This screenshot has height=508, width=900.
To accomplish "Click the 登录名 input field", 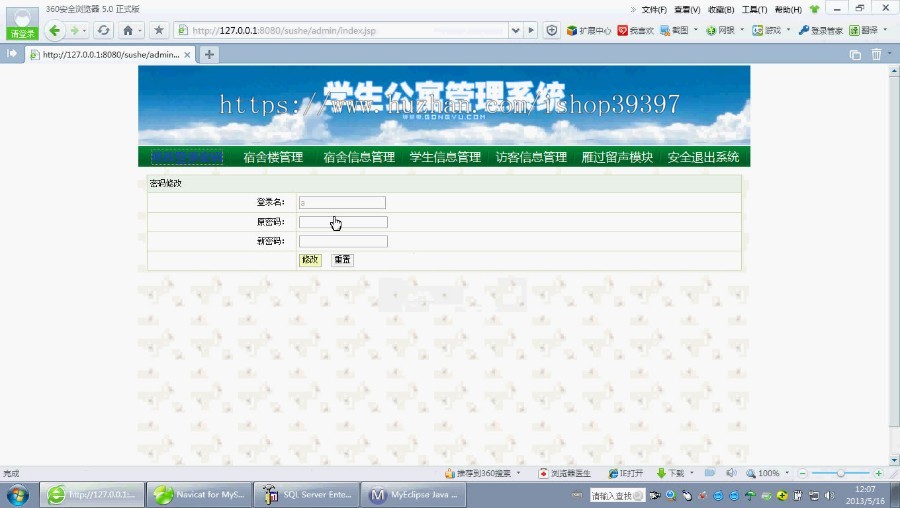I will click(342, 203).
